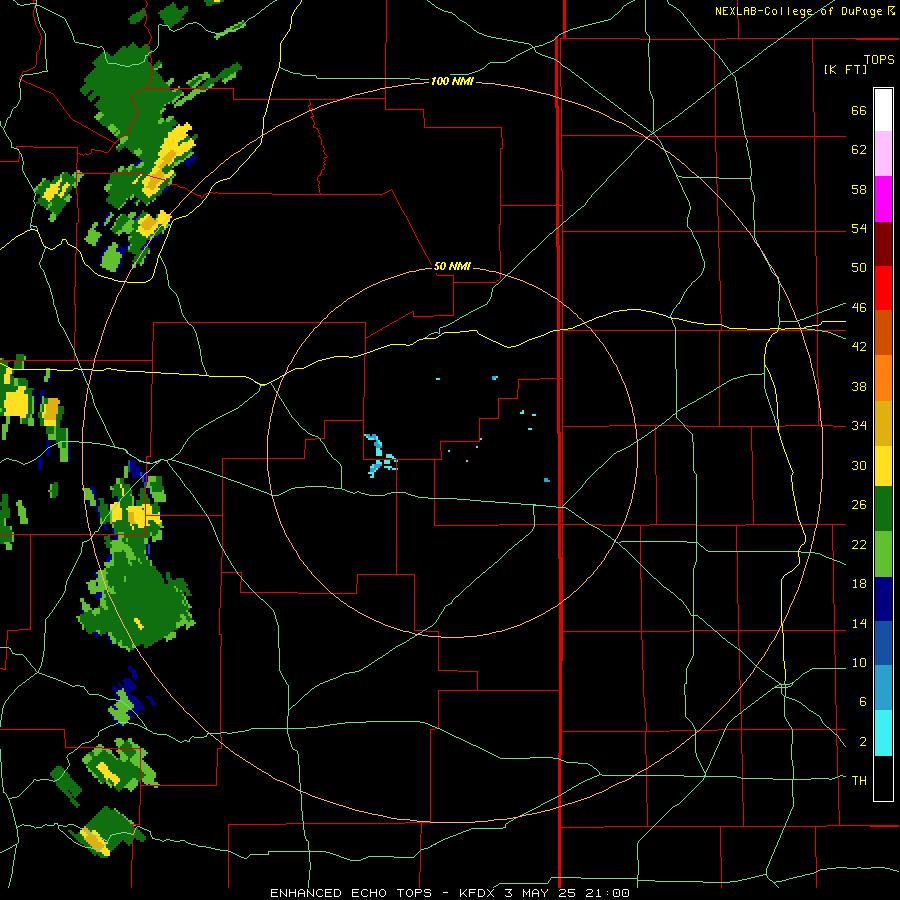The height and width of the screenshot is (900, 900).
Task: Click the "14" legend label
Action: coord(859,623)
